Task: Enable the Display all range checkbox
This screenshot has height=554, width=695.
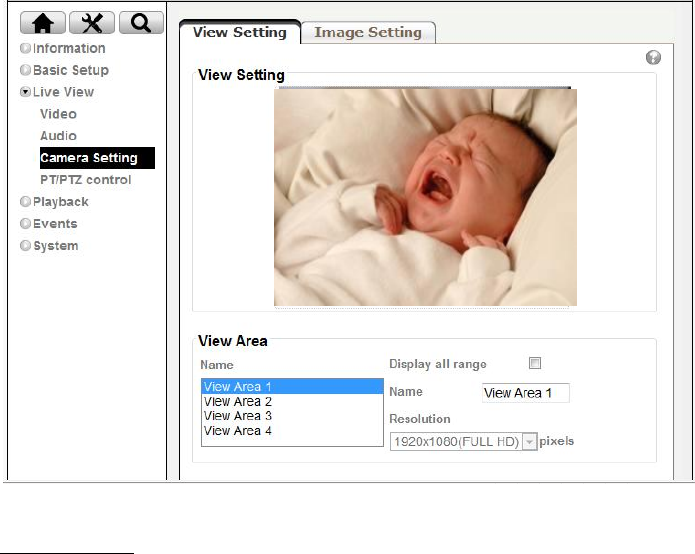Action: [535, 363]
